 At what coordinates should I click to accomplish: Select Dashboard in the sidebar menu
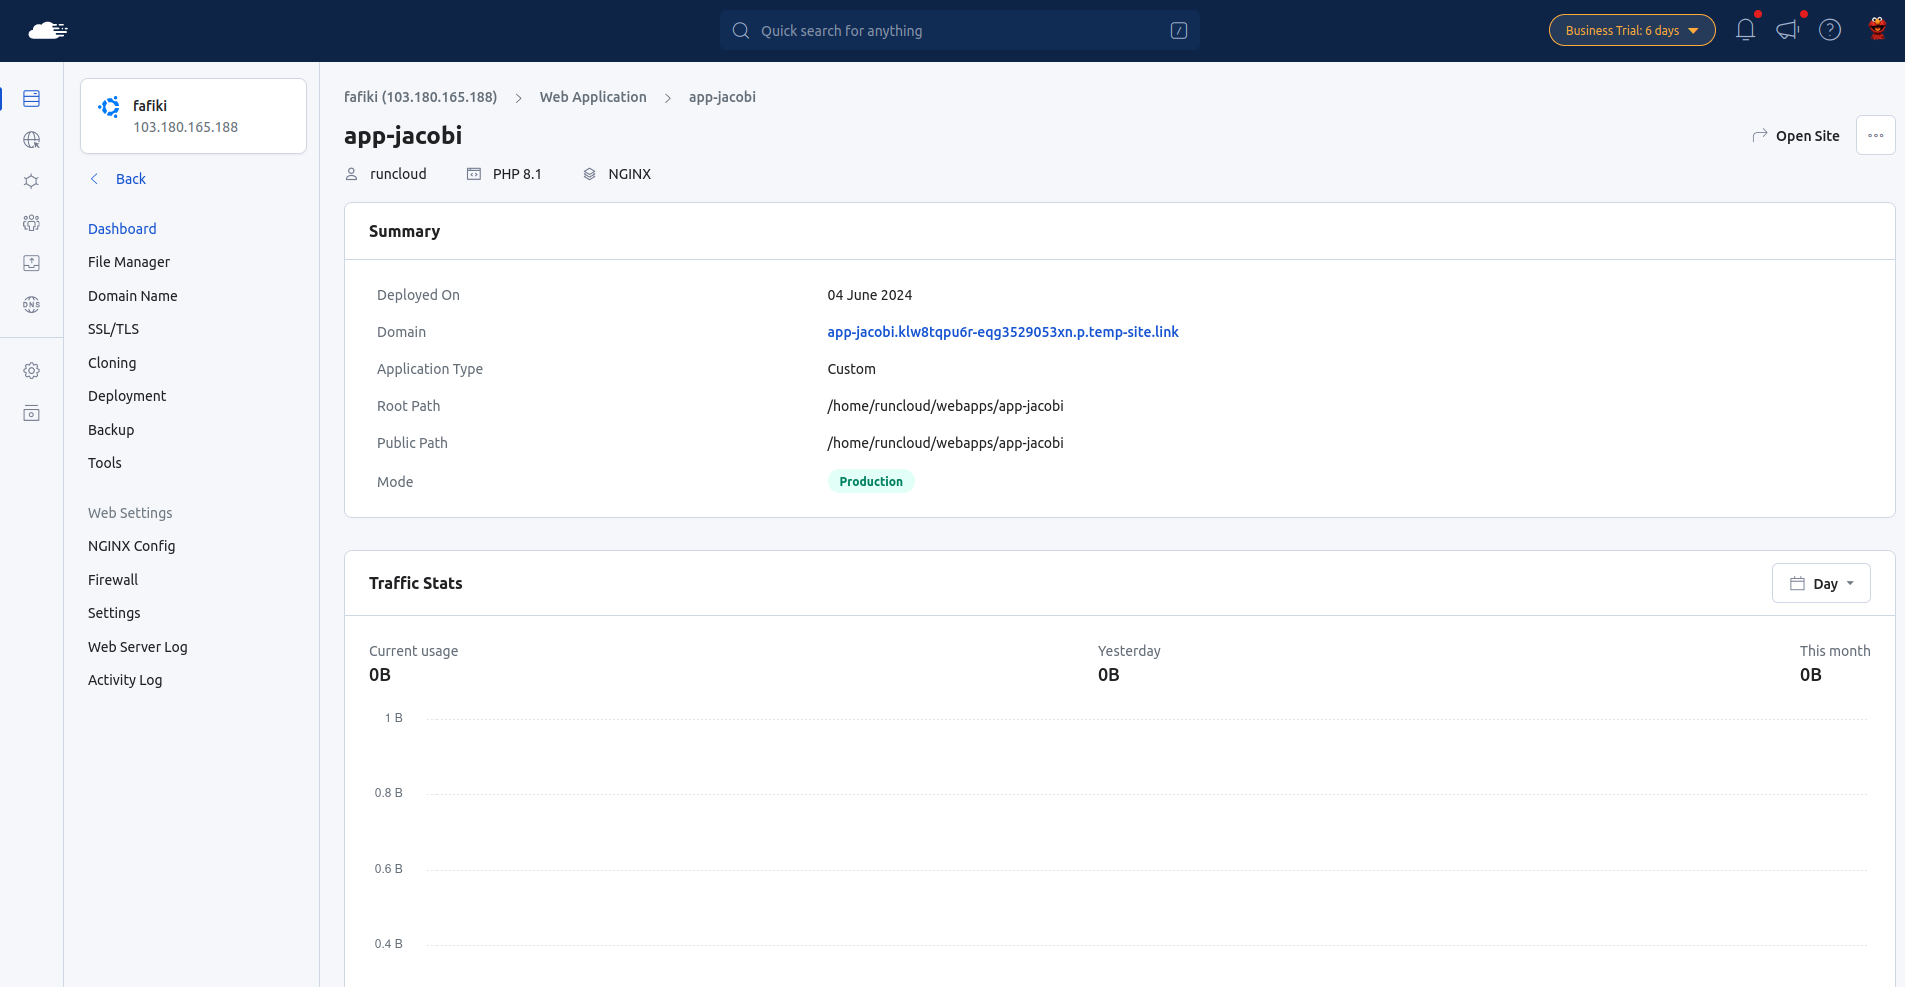122,229
